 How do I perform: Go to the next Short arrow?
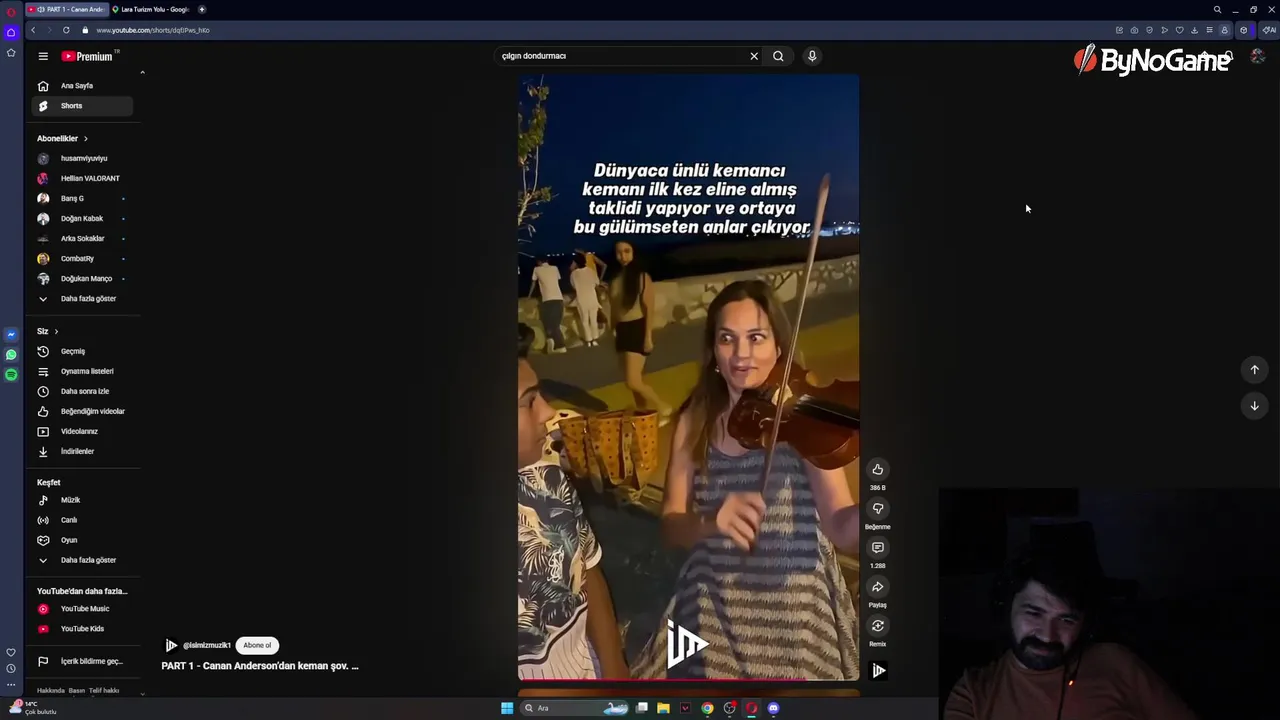pyautogui.click(x=1254, y=406)
